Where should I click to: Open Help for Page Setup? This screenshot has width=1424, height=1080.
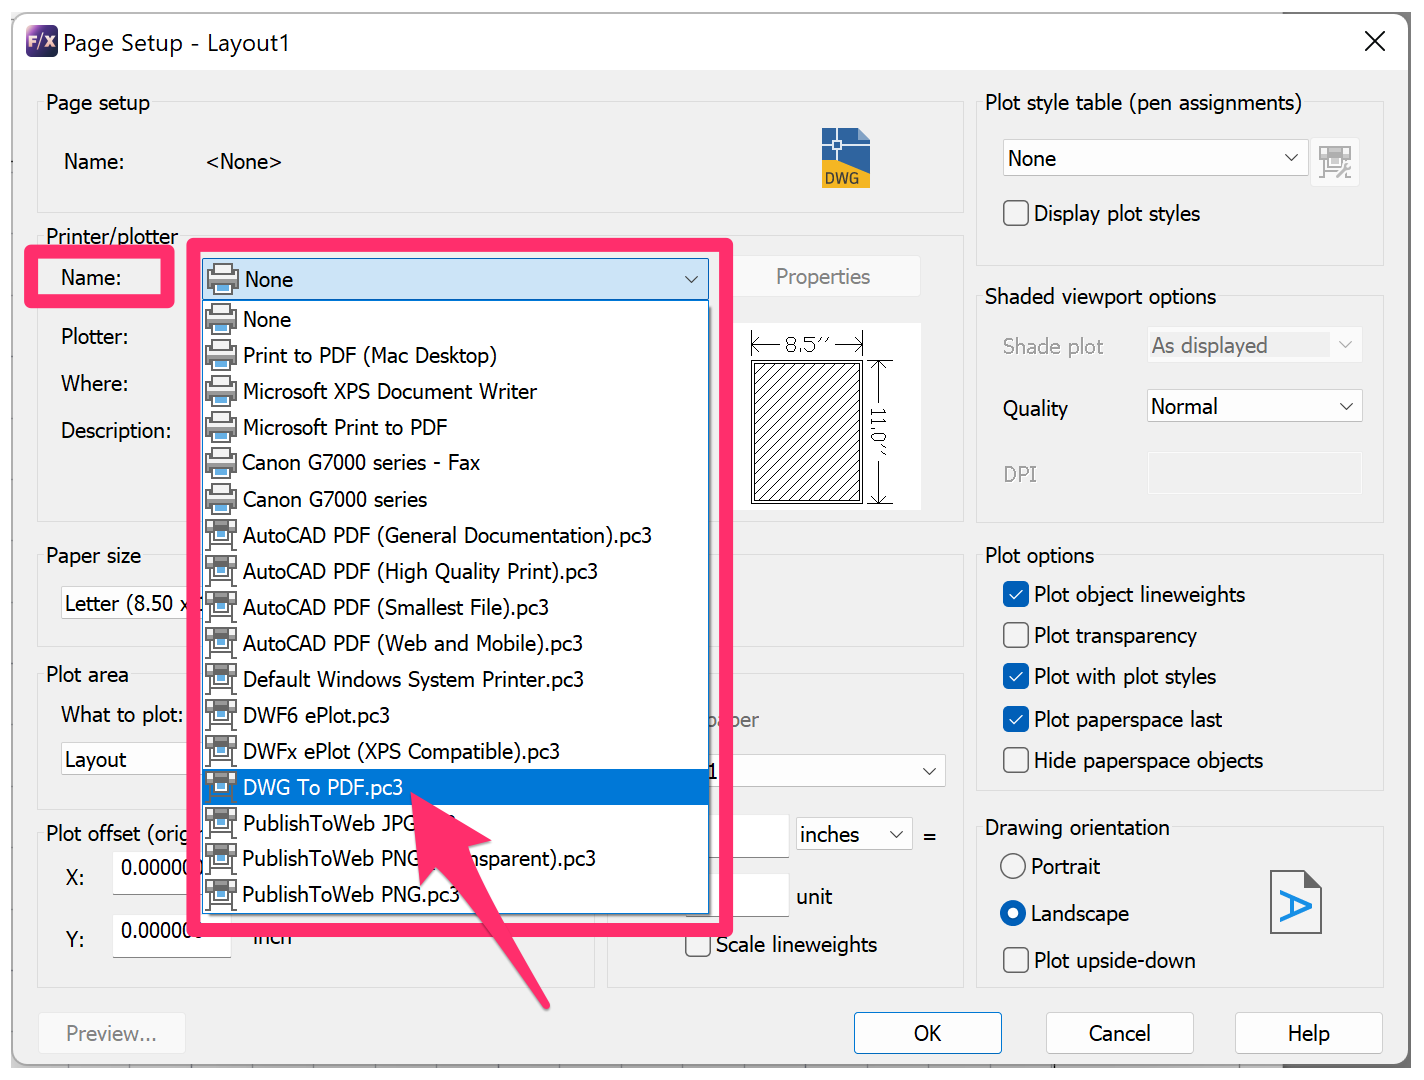point(1309,1033)
